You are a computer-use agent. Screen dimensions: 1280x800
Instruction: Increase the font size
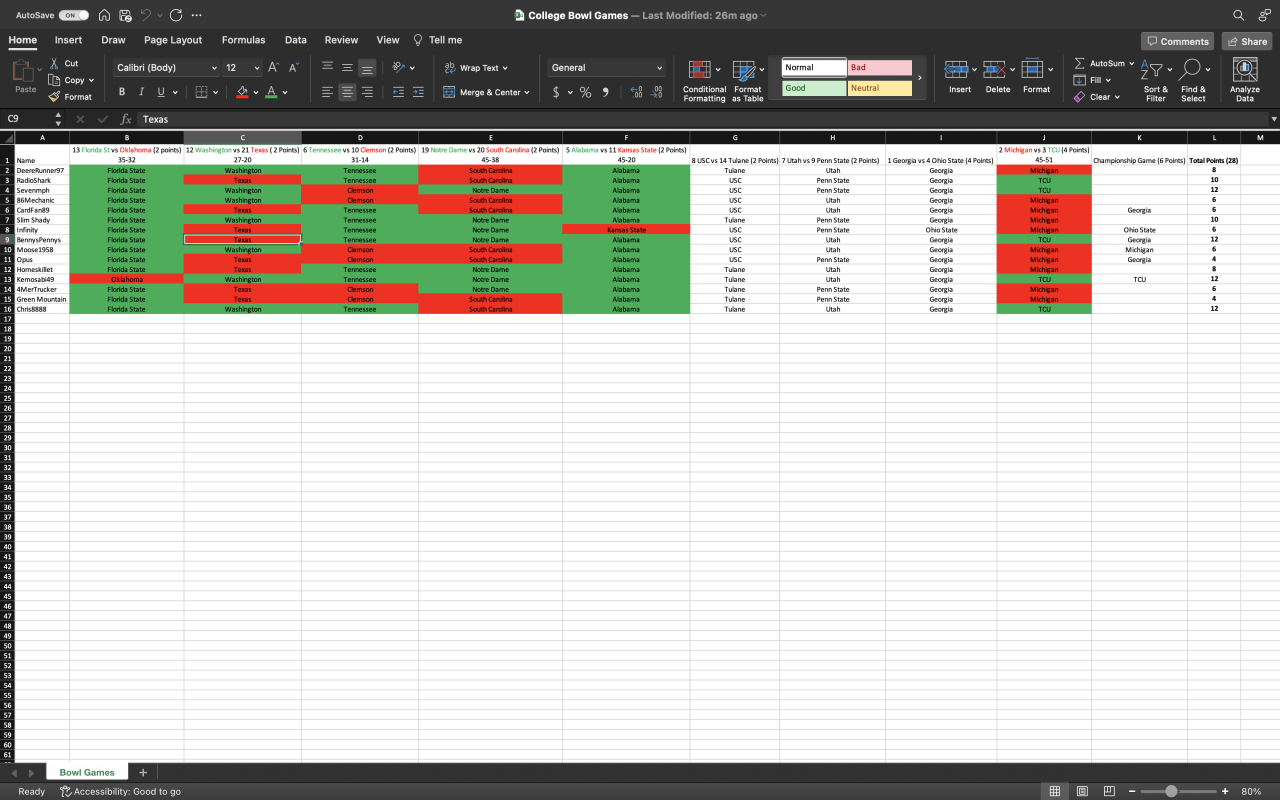point(273,67)
